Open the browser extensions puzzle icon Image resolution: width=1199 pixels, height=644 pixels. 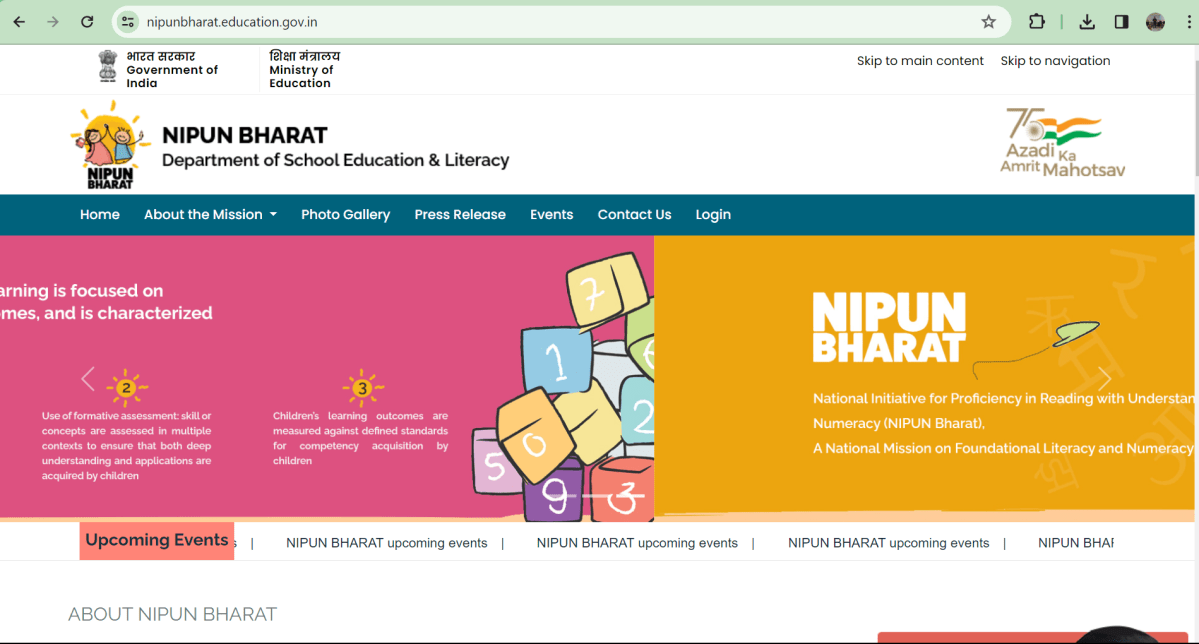(1036, 20)
